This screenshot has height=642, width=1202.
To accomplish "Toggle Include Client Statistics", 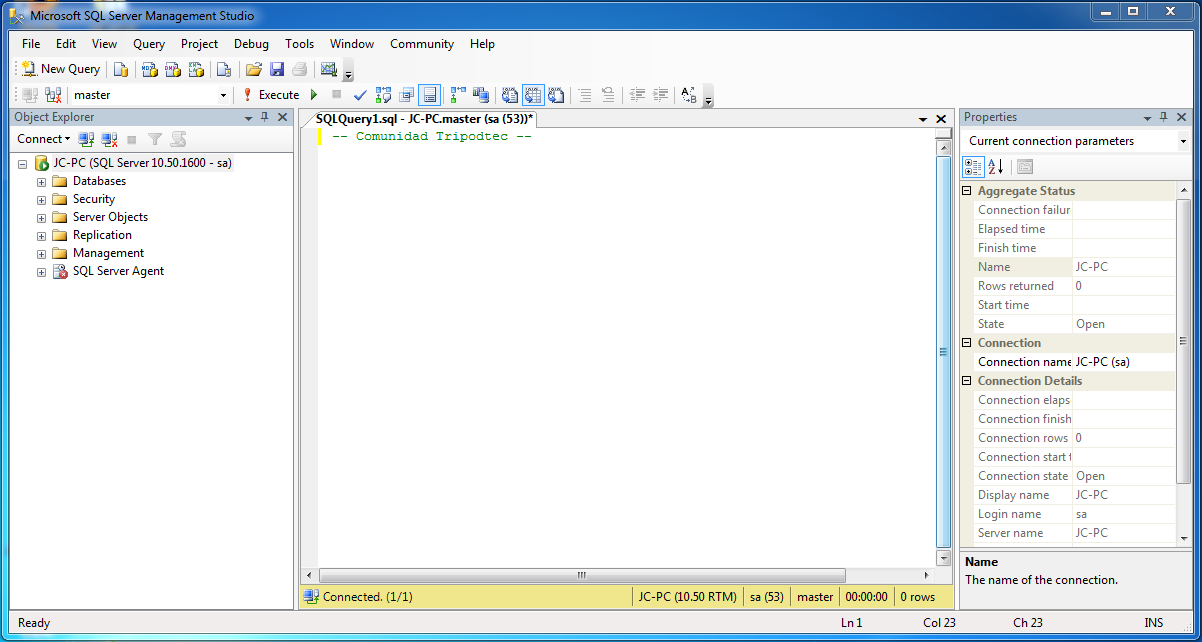I will [481, 95].
